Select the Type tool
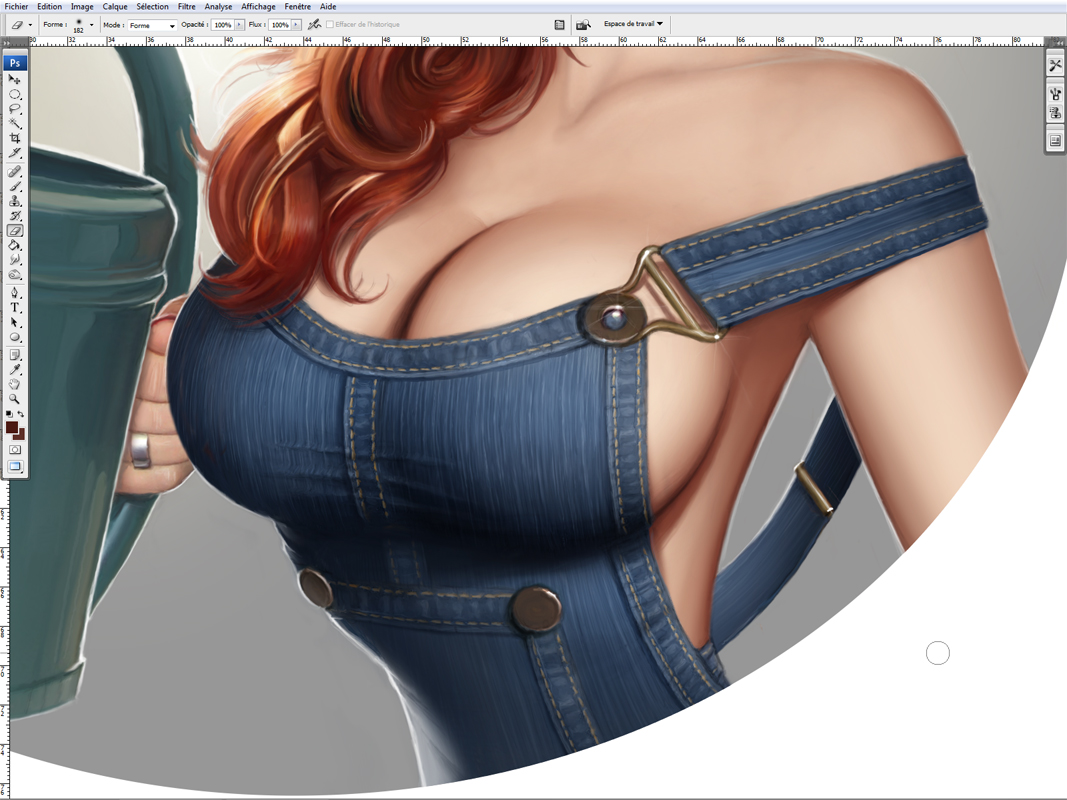The image size is (1067, 800). [x=14, y=307]
